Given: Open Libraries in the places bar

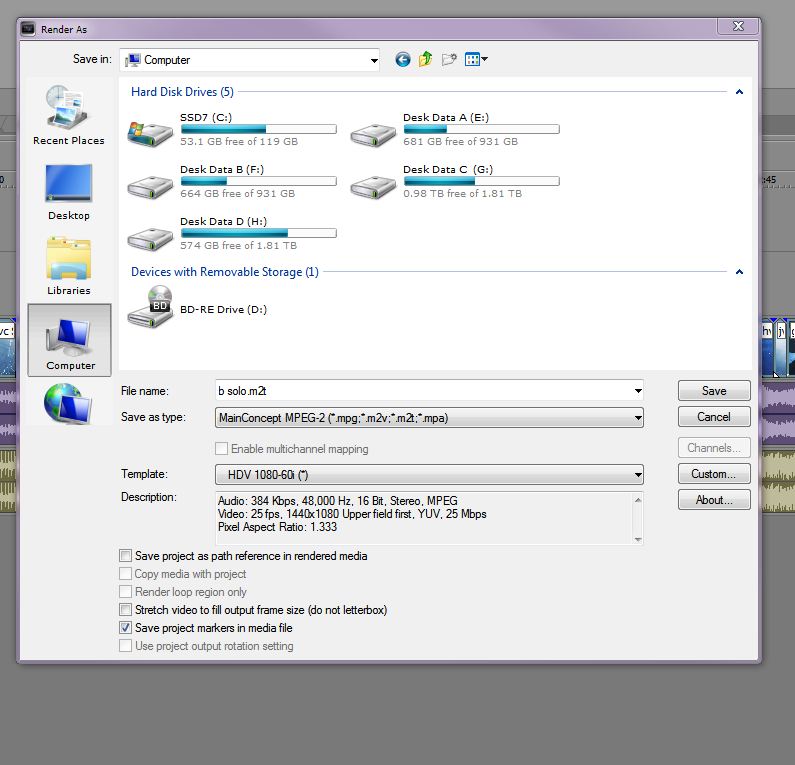Looking at the screenshot, I should [68, 266].
